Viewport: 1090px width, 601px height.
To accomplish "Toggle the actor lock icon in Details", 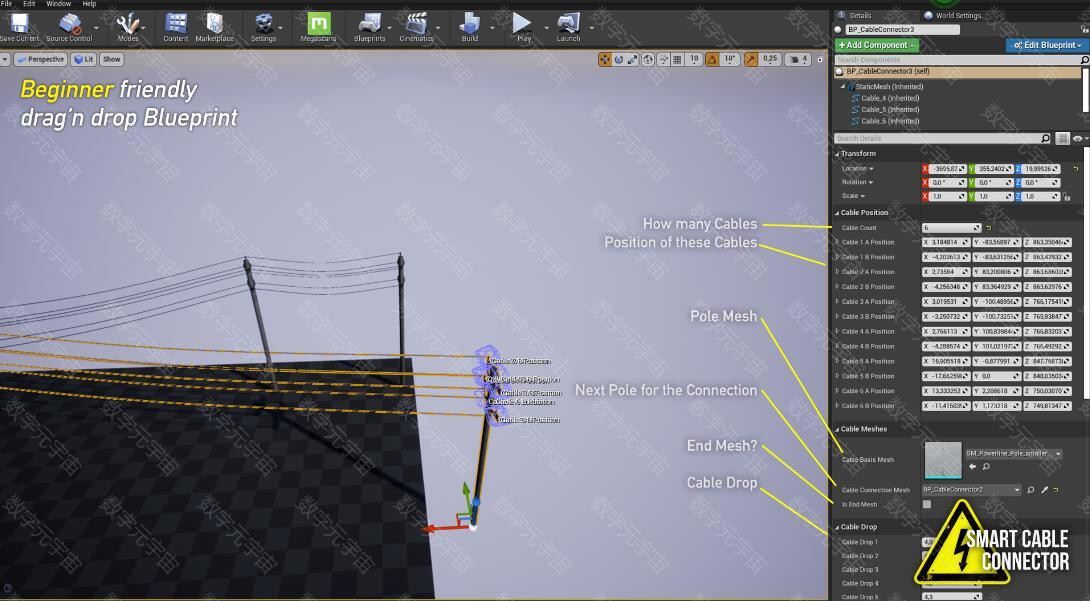I will [1084, 29].
